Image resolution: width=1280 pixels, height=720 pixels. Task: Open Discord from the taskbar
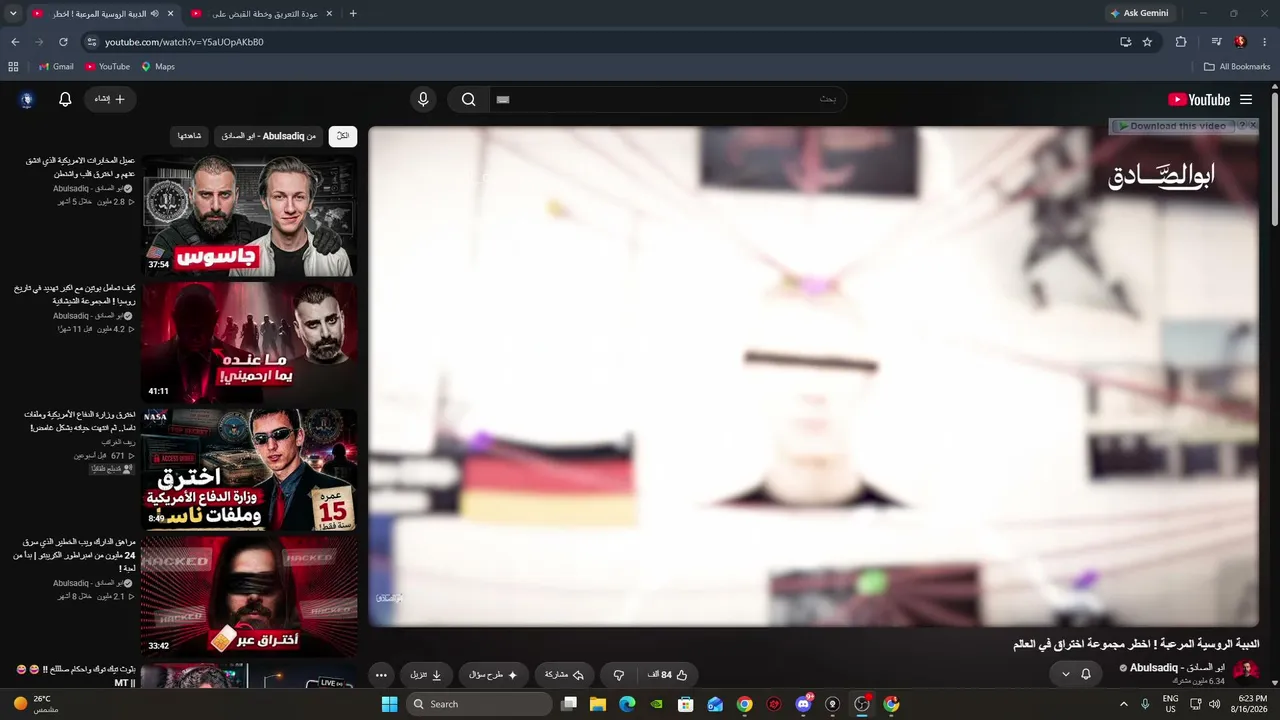(803, 704)
